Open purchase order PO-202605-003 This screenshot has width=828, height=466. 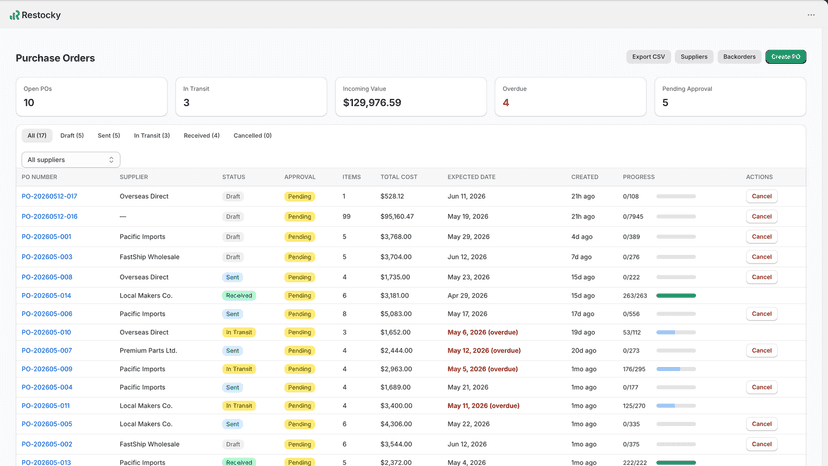pyautogui.click(x=47, y=257)
